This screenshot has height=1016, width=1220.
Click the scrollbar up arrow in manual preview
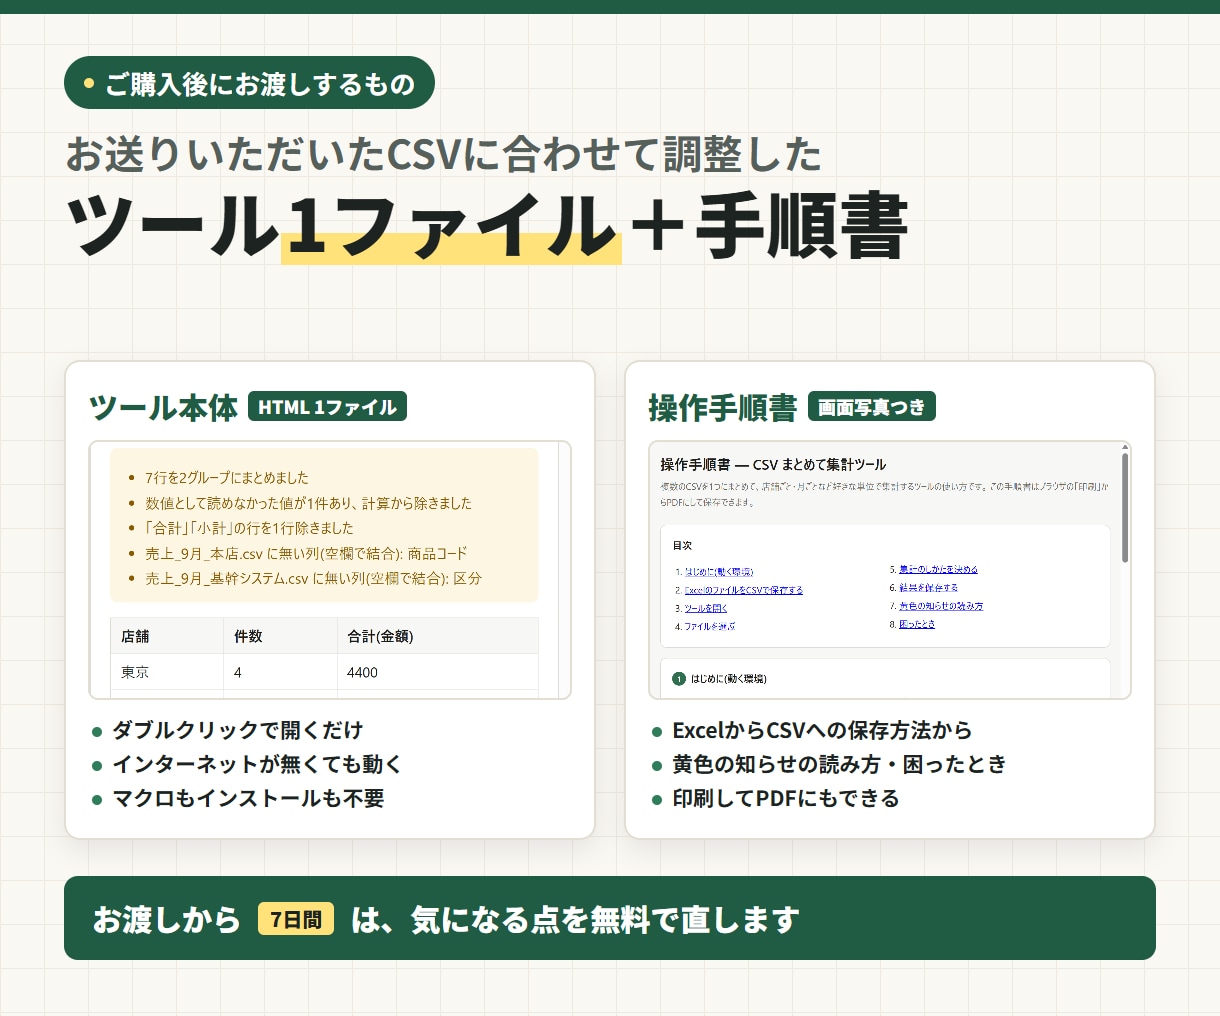tap(1125, 447)
